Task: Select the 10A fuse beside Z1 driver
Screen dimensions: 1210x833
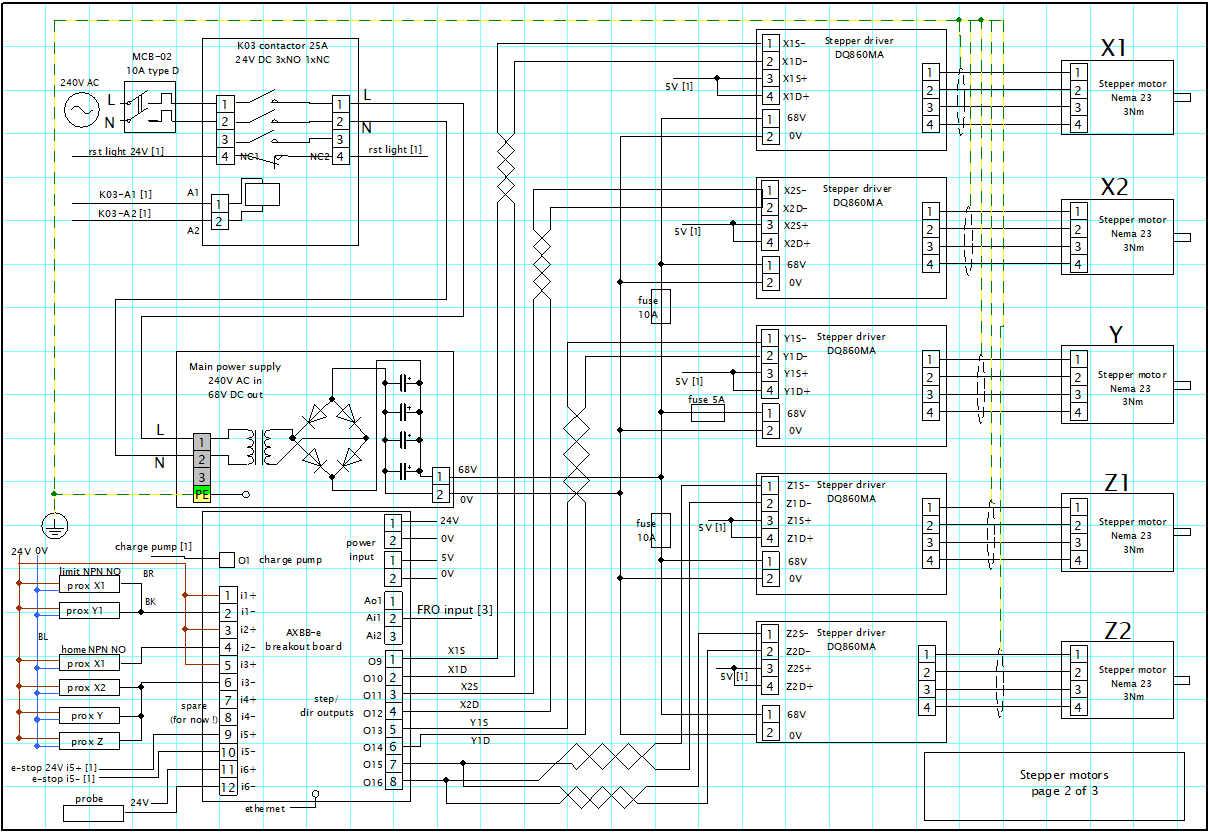Action: click(x=659, y=531)
